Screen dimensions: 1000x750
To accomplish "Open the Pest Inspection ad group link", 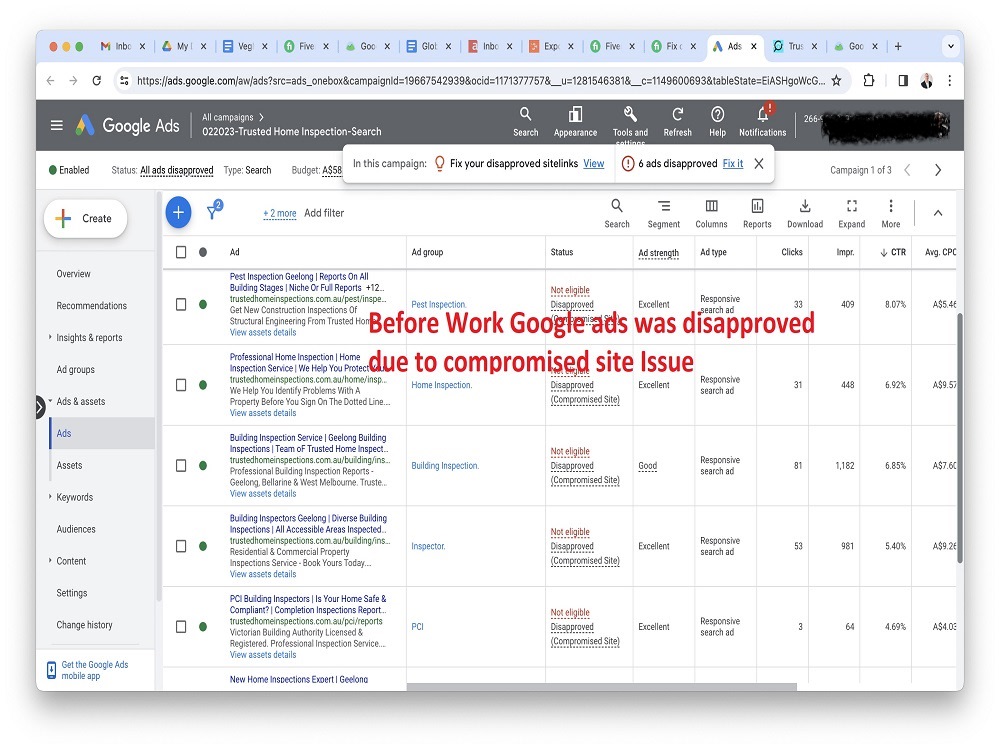I will pyautogui.click(x=439, y=304).
